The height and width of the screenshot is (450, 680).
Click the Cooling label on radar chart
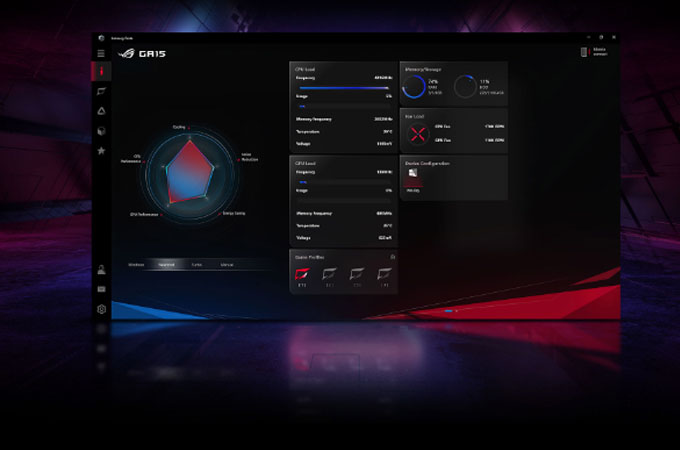[x=179, y=127]
